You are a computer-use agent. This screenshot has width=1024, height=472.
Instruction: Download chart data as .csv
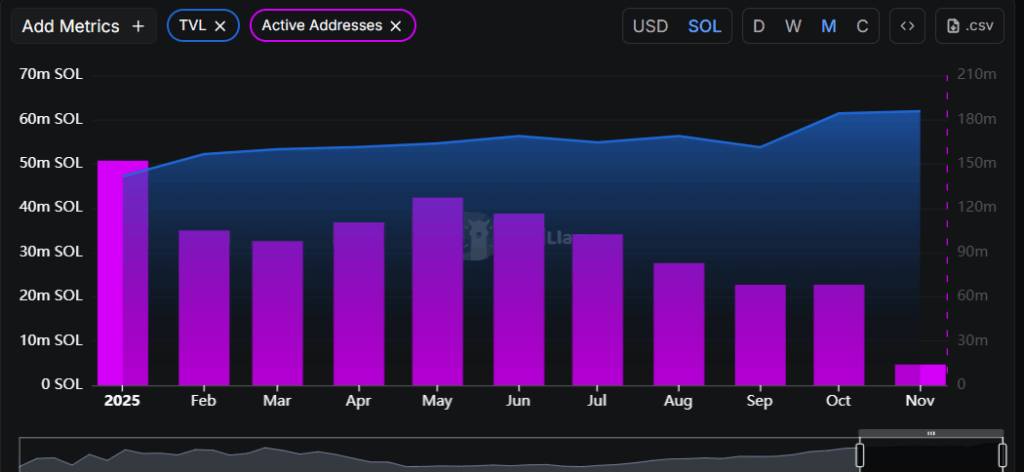[x=969, y=26]
